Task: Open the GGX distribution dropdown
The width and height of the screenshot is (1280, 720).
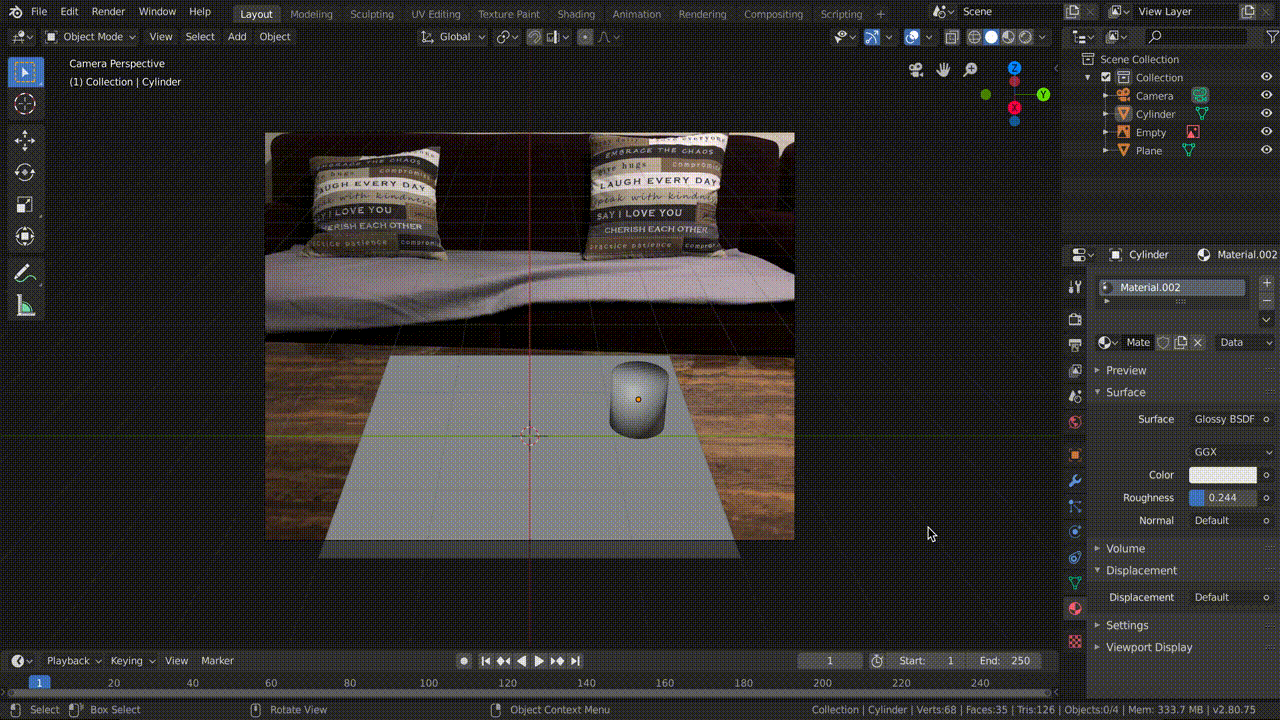Action: (1232, 452)
